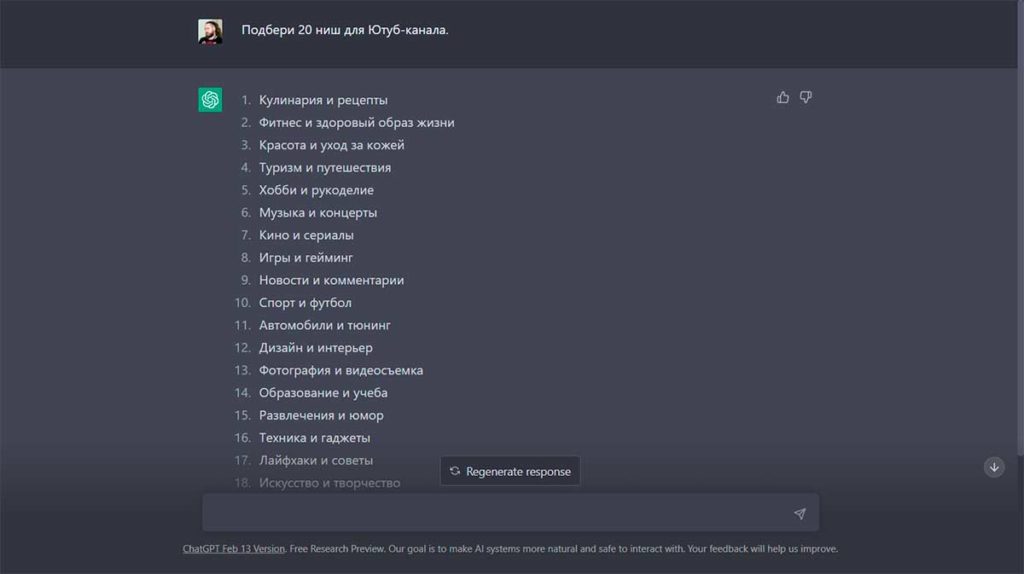Click the scroll-to-bottom arrow button

click(x=994, y=467)
